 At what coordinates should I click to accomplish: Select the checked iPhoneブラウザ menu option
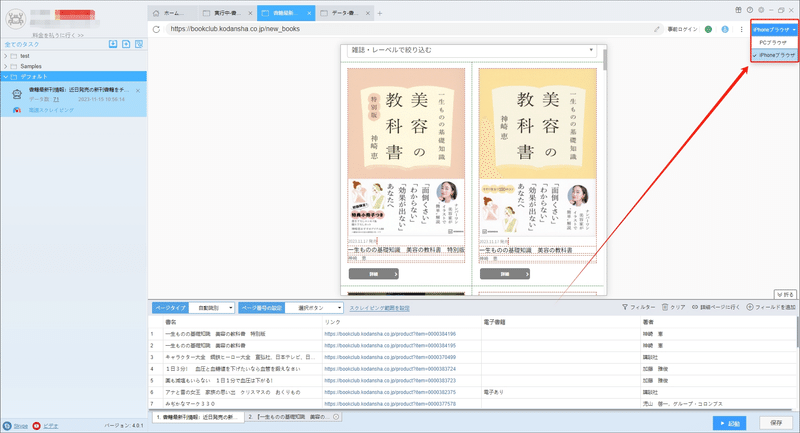click(774, 55)
